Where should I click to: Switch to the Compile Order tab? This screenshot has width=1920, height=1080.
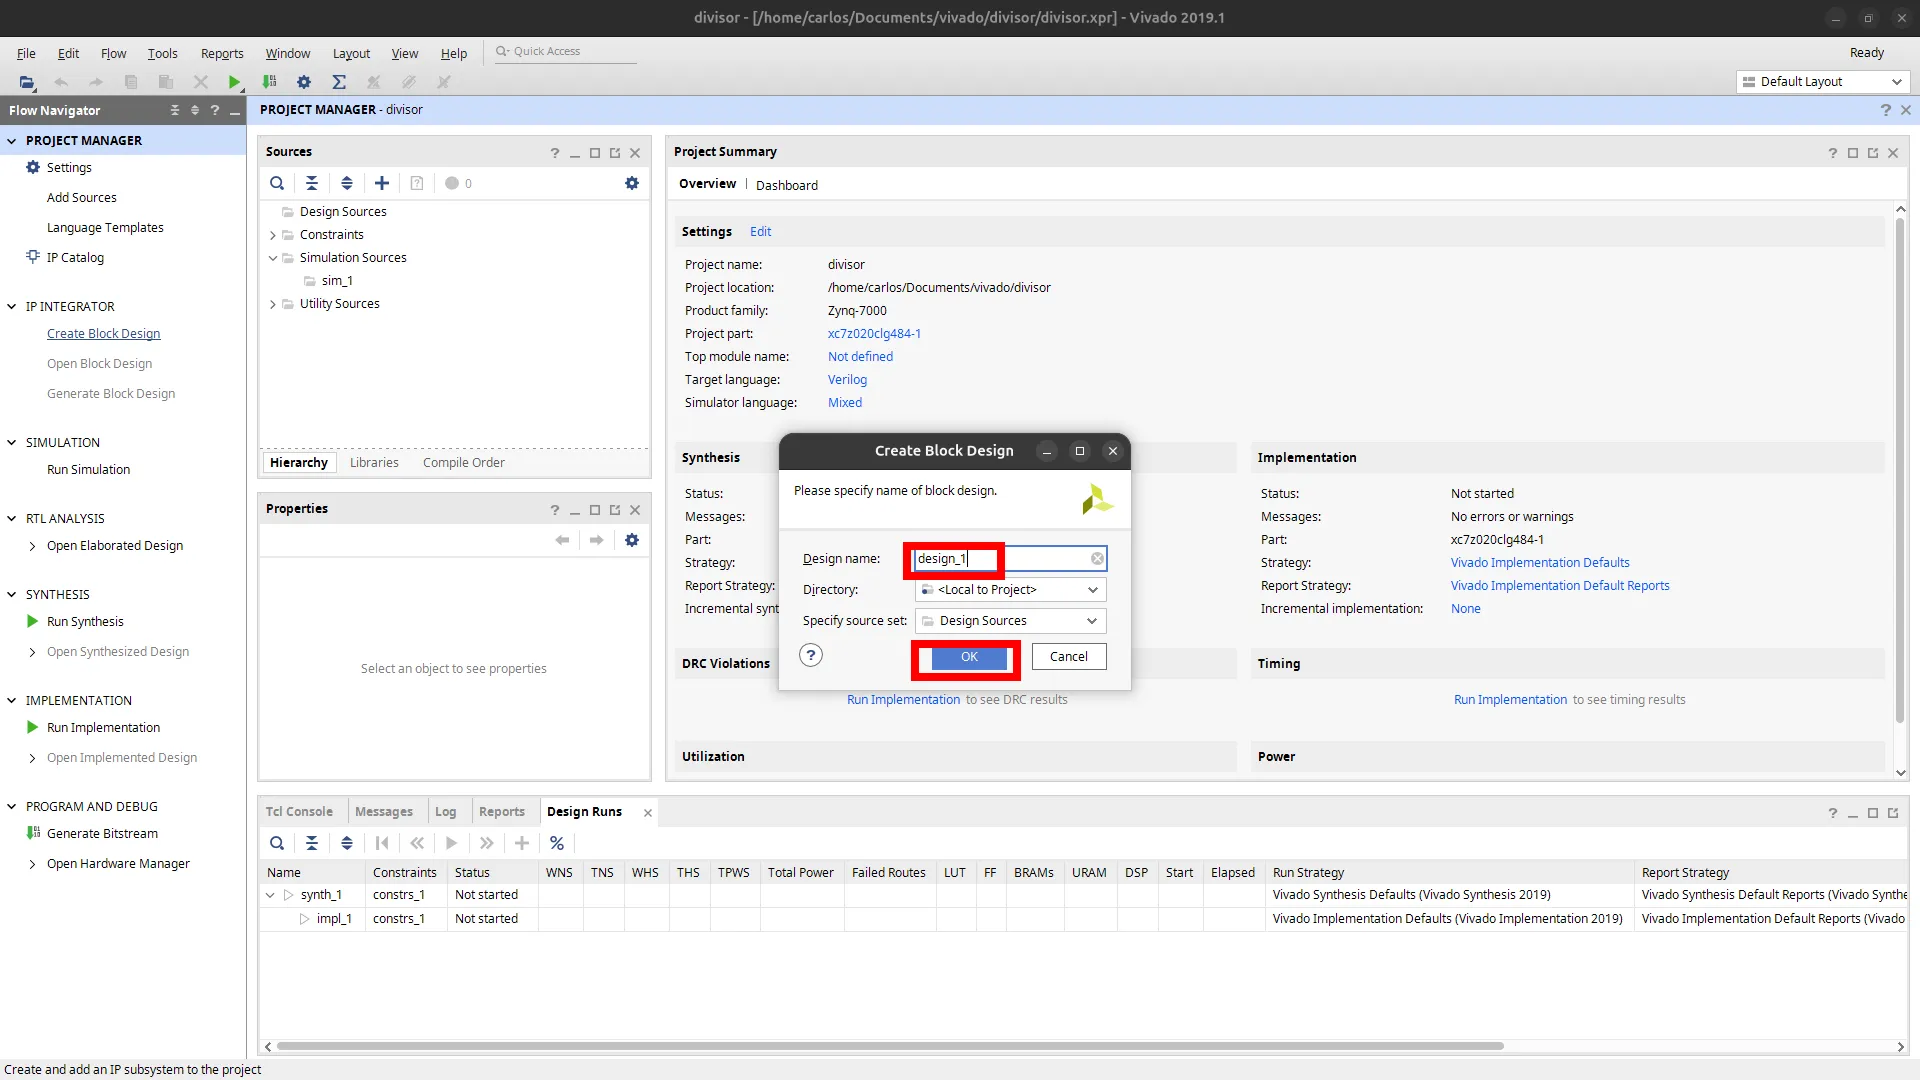click(463, 463)
